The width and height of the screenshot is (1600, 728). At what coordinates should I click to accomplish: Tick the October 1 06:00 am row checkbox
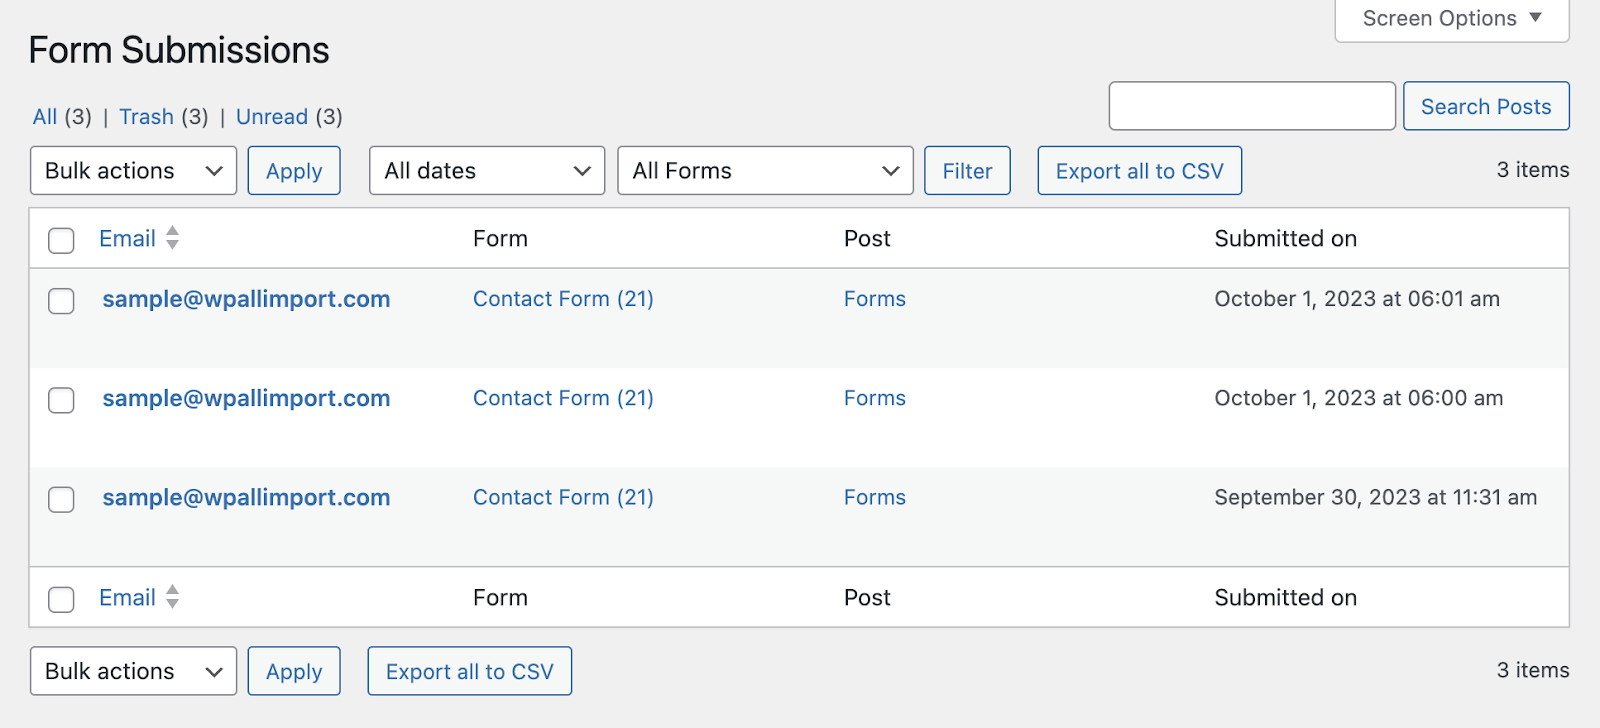tap(62, 400)
